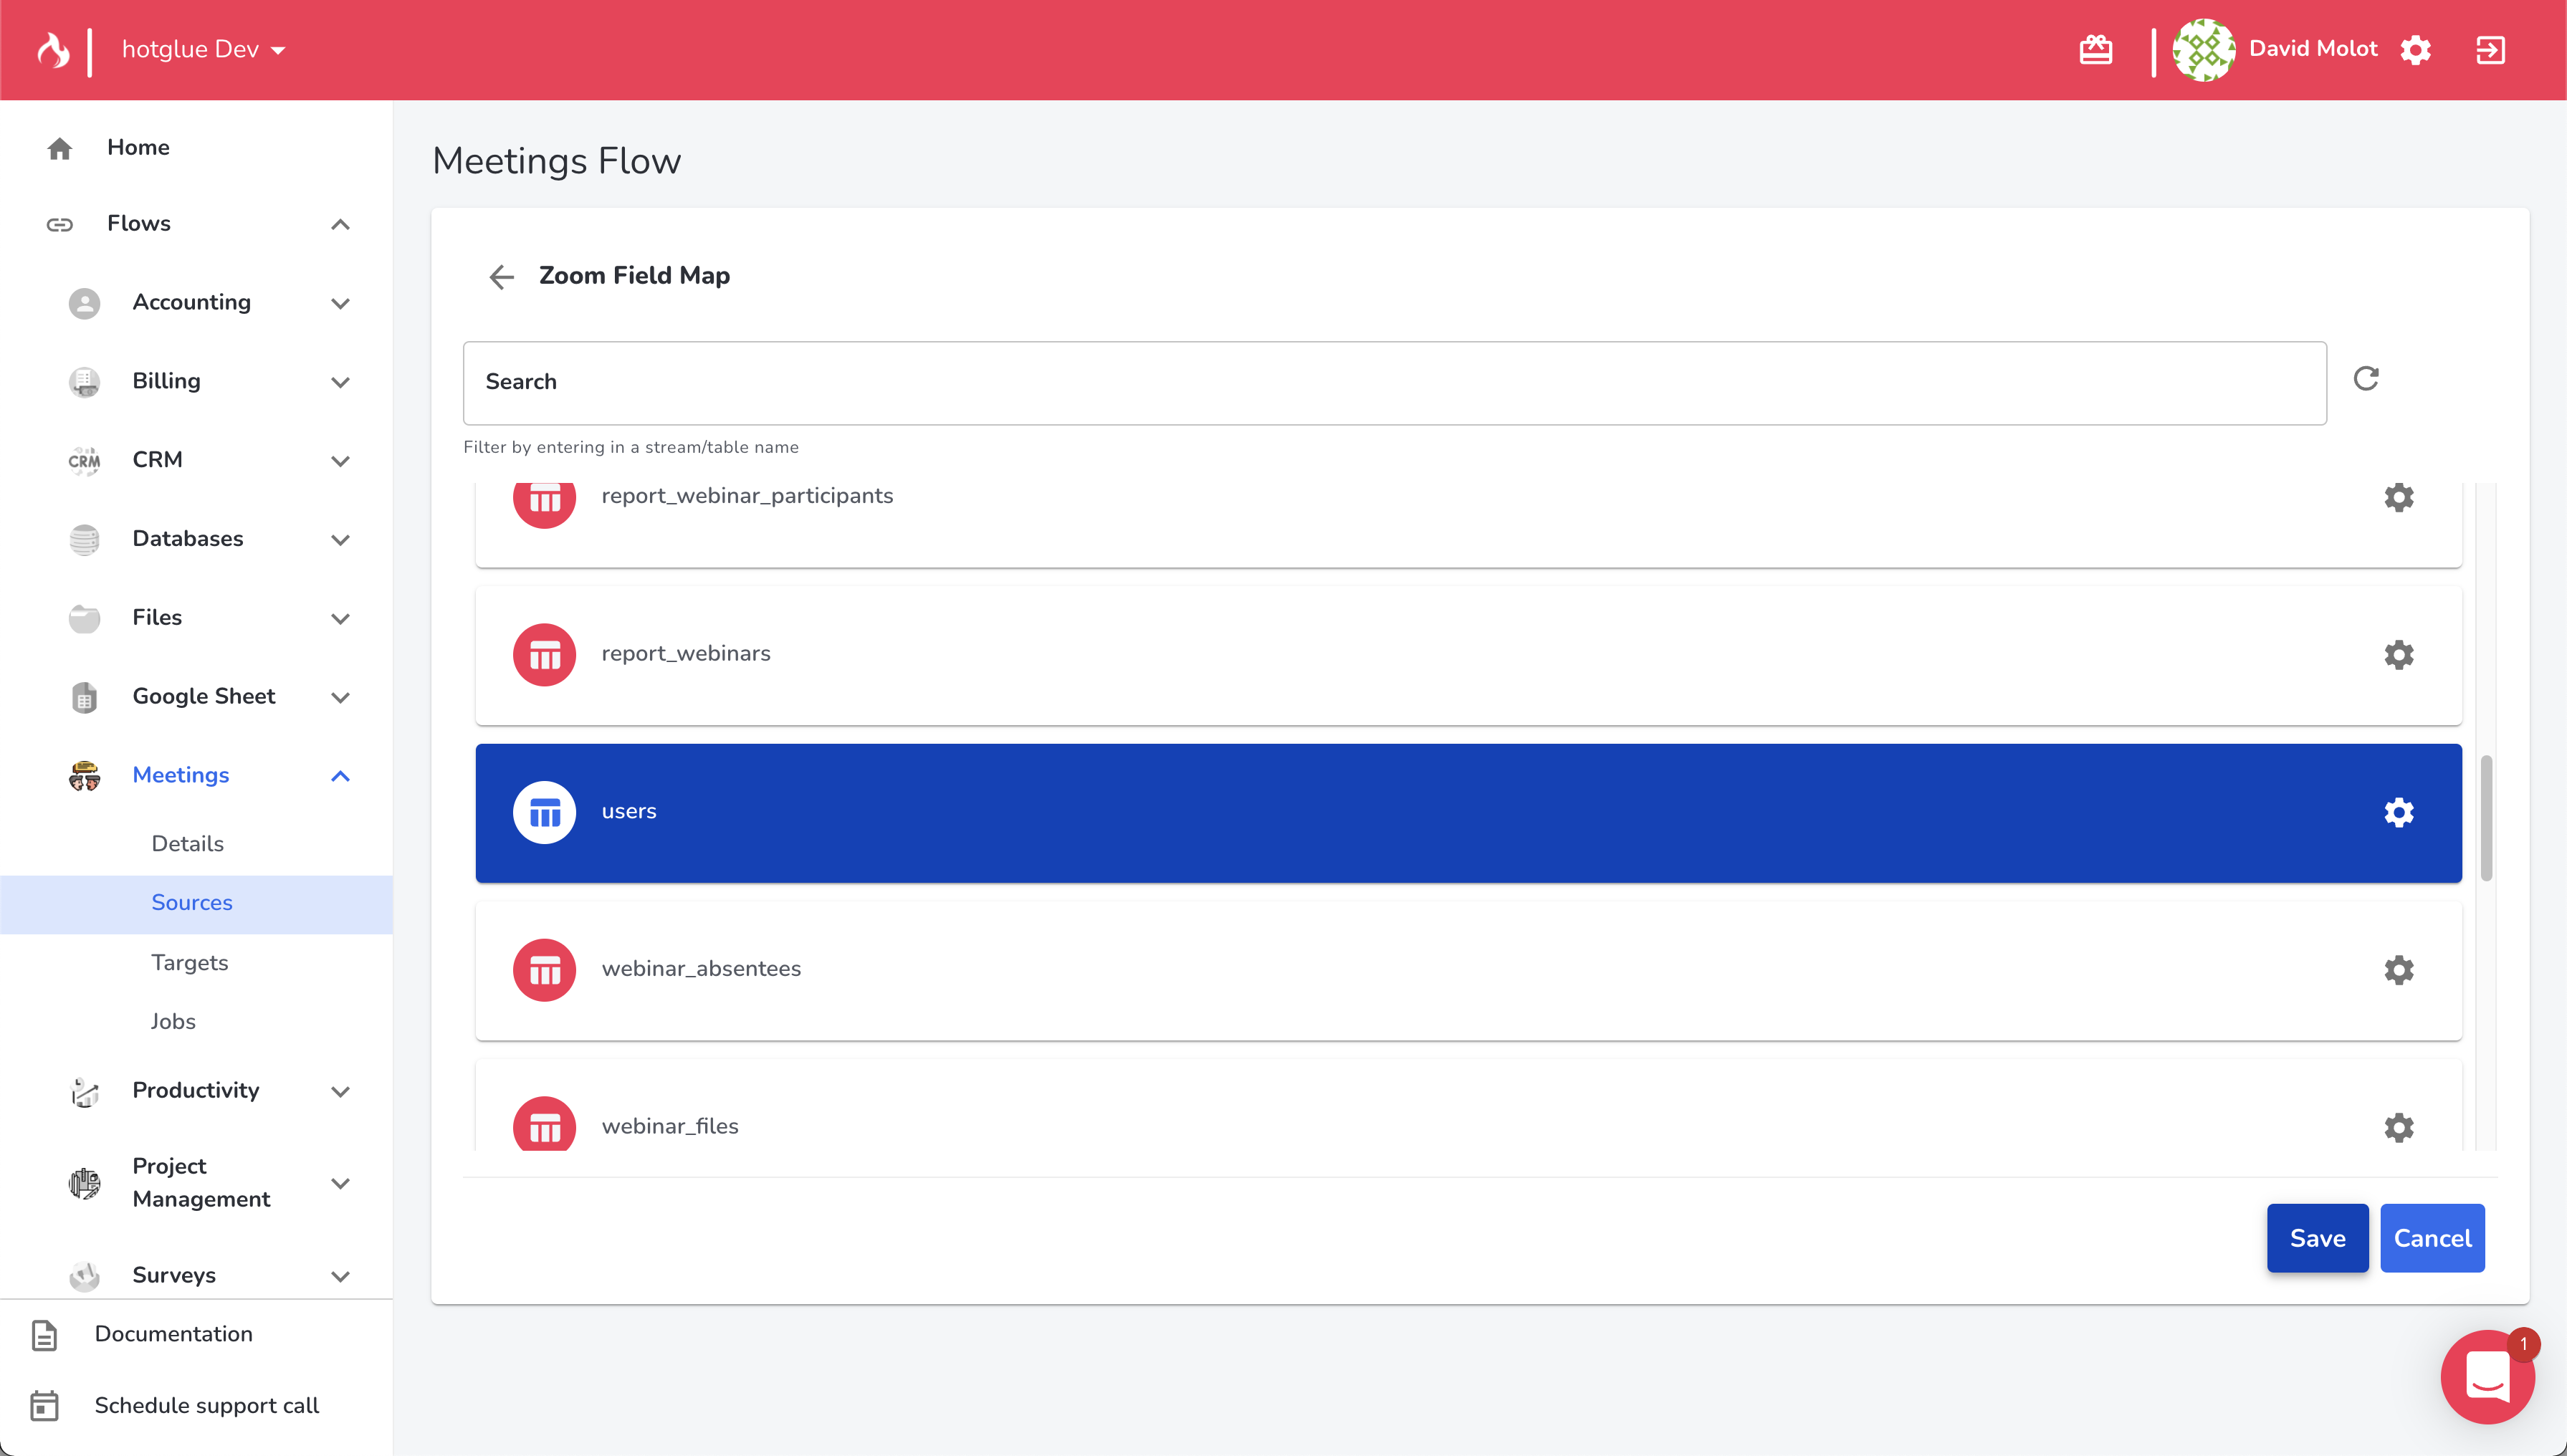Click the logout icon in top bar
This screenshot has width=2567, height=1456.
(x=2490, y=50)
